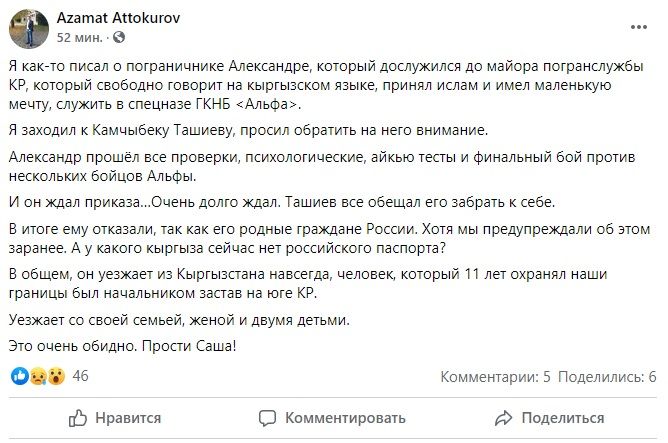Click the last line "Прости Саша!"
The width and height of the screenshot is (668, 443).
point(125,346)
